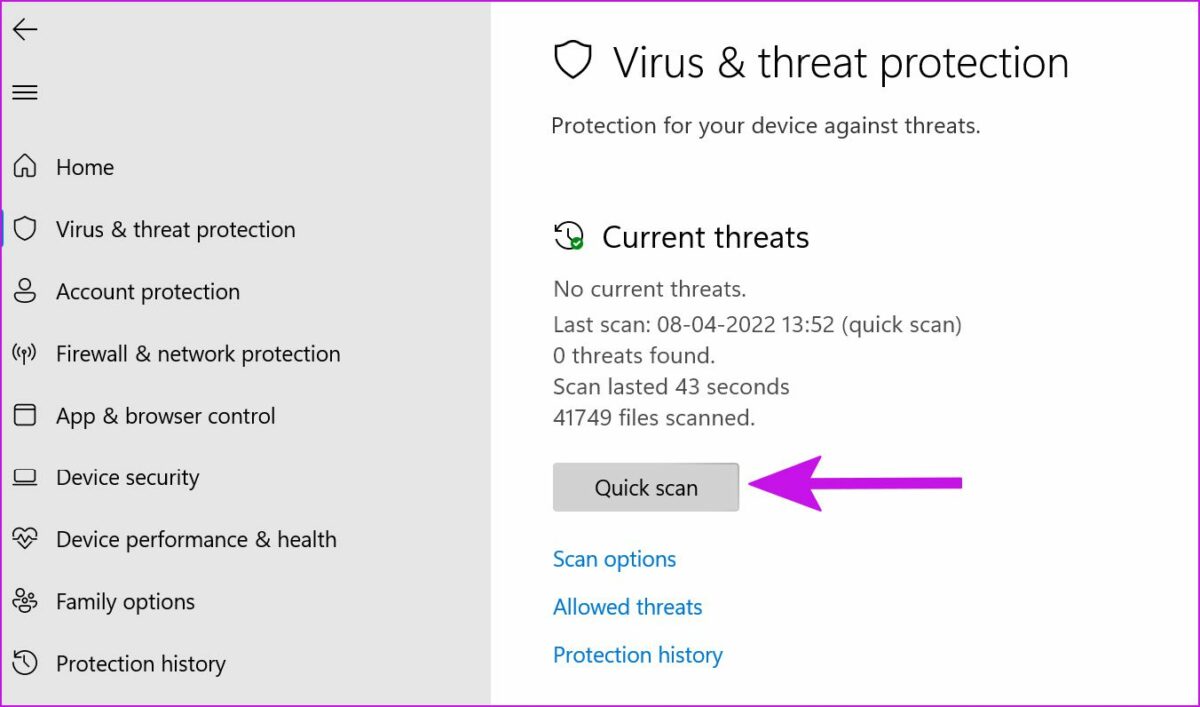Screen dimensions: 1200x707
Task: Click the back arrow icon
Action: (25, 30)
